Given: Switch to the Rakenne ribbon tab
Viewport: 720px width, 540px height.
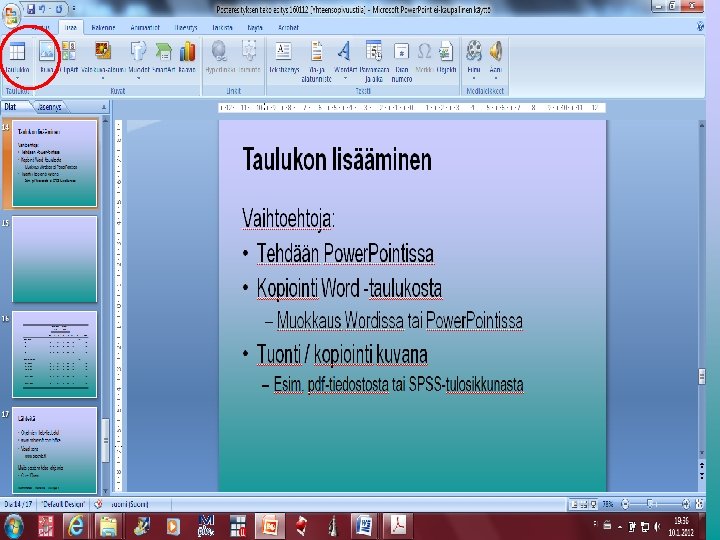Looking at the screenshot, I should (103, 28).
